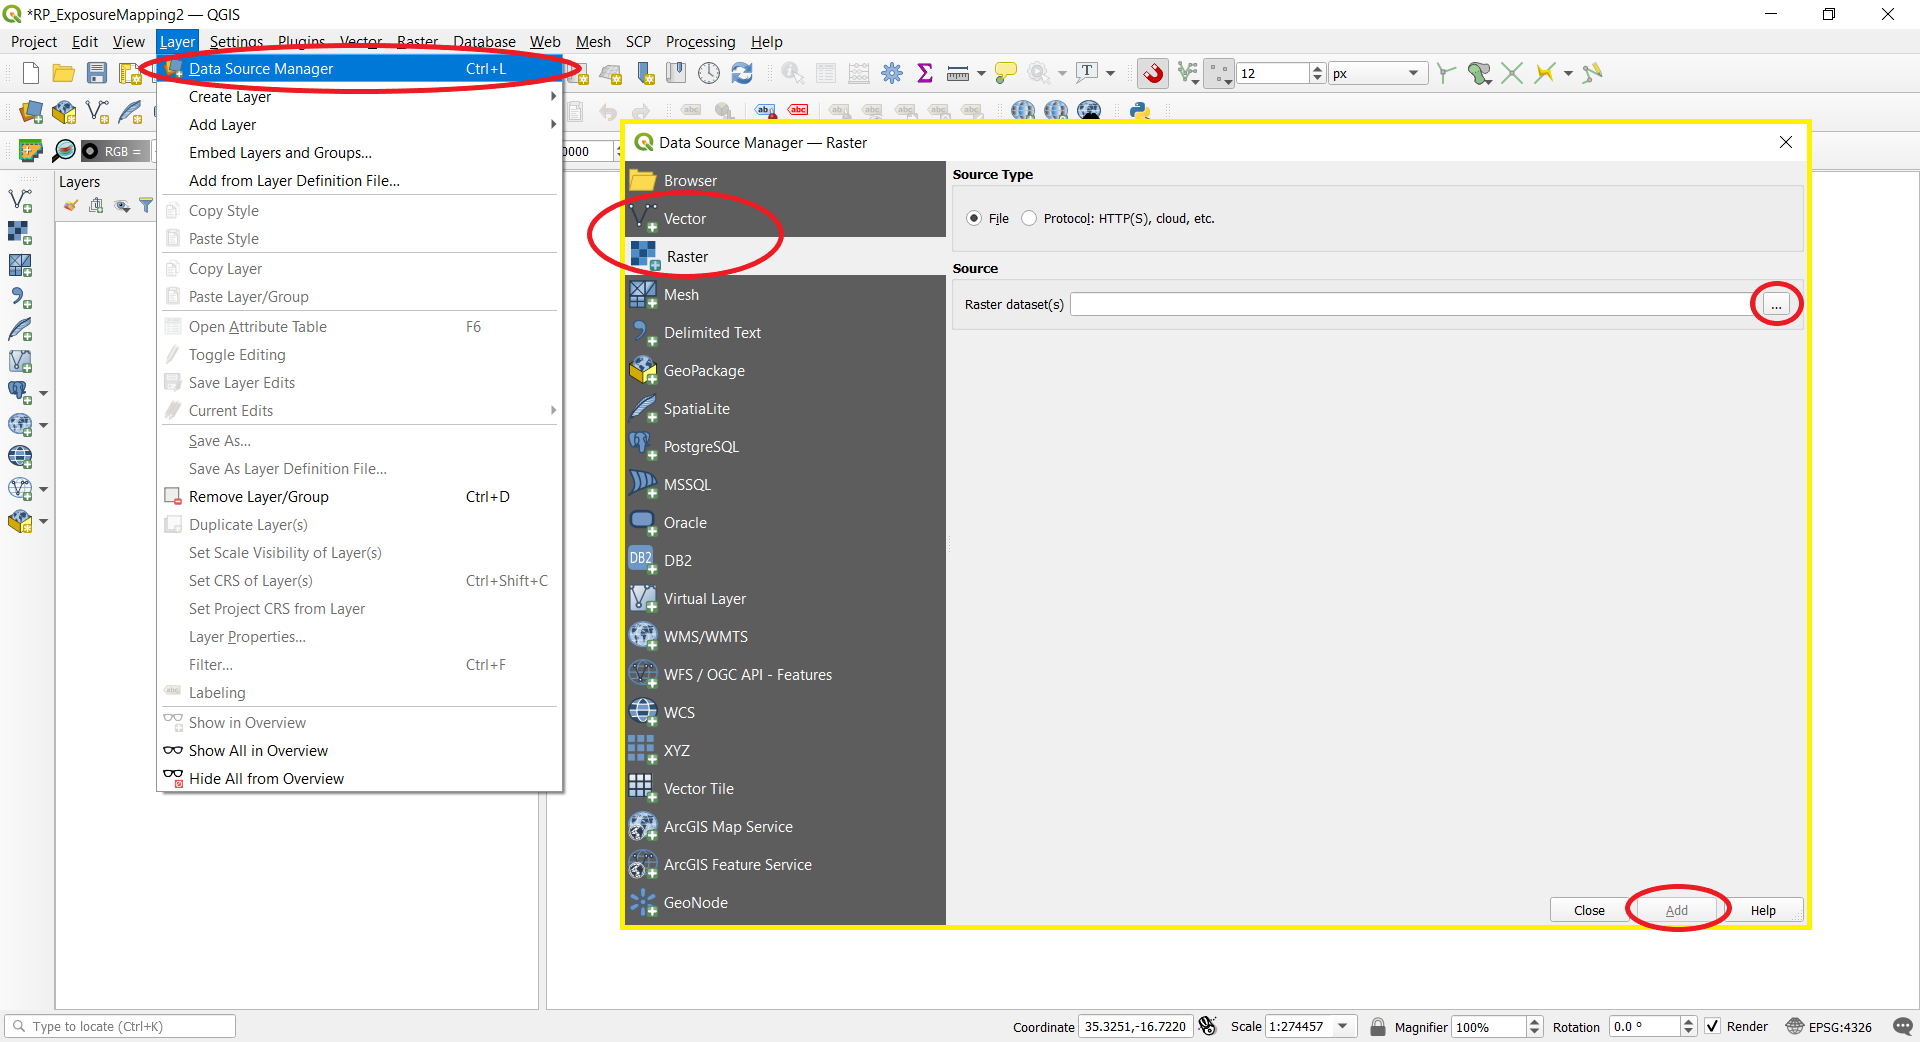This screenshot has width=1920, height=1042.
Task: Select the Protocol HTTP(S) radio button
Action: point(1028,218)
